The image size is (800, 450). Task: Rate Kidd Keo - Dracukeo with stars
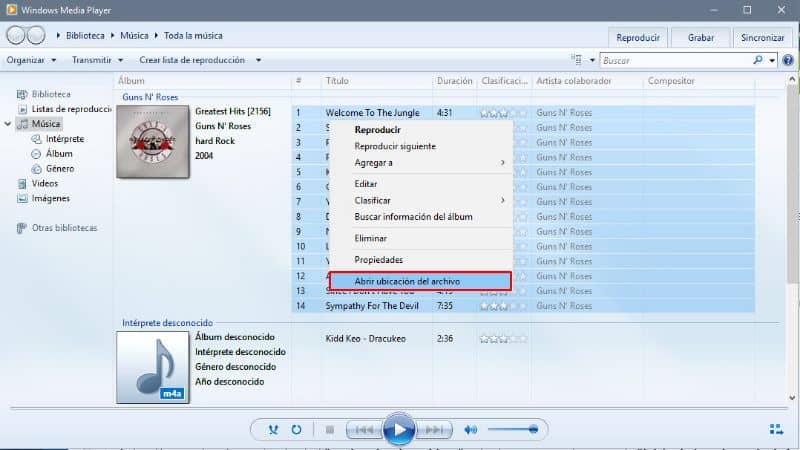click(503, 339)
